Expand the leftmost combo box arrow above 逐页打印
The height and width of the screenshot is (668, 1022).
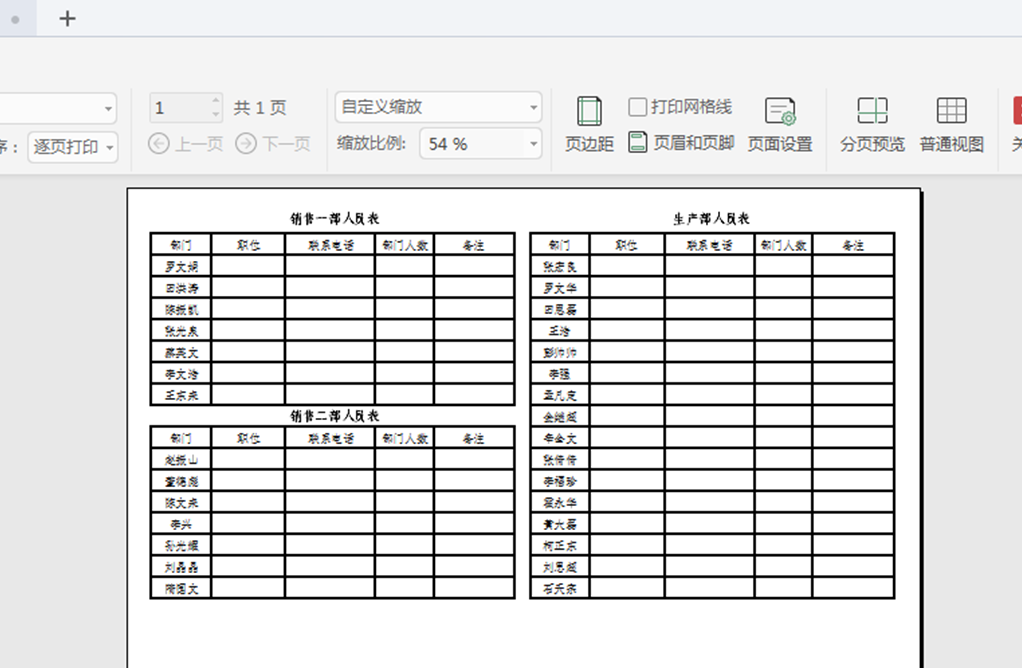[x=108, y=108]
